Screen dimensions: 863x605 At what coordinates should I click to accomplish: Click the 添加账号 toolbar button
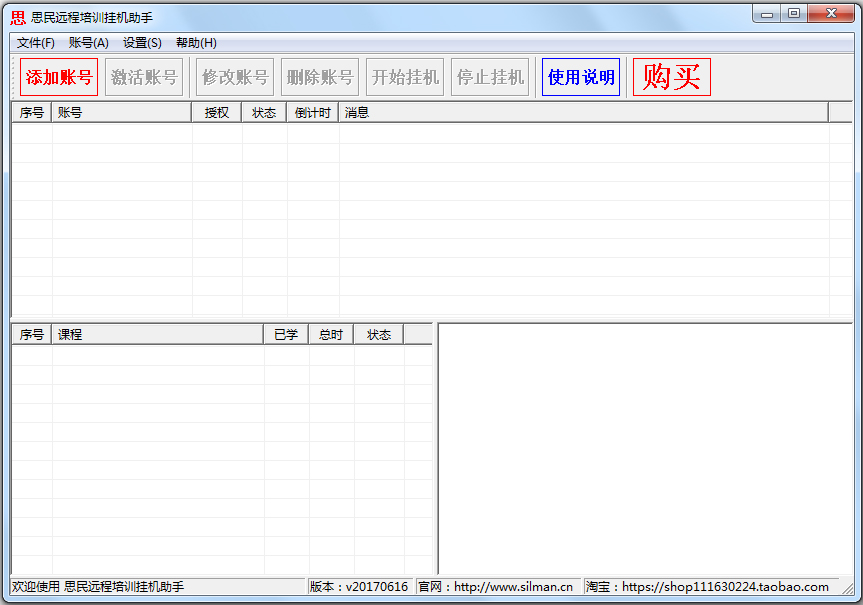coord(59,77)
